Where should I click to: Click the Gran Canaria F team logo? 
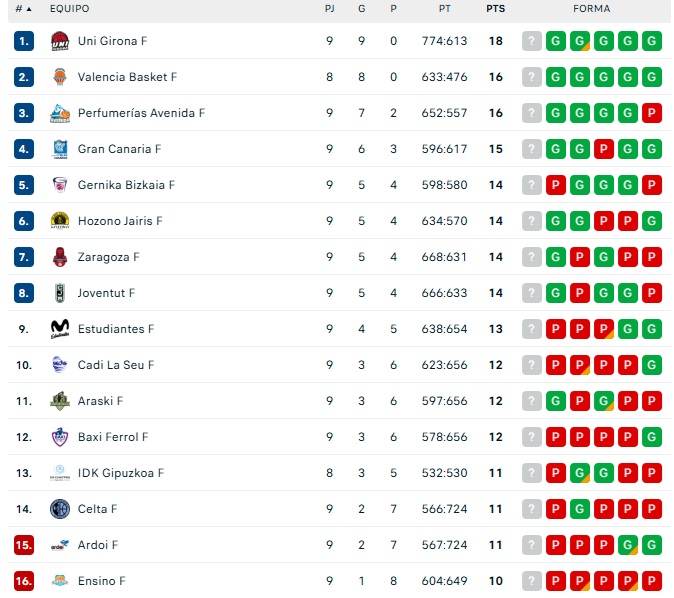click(59, 149)
